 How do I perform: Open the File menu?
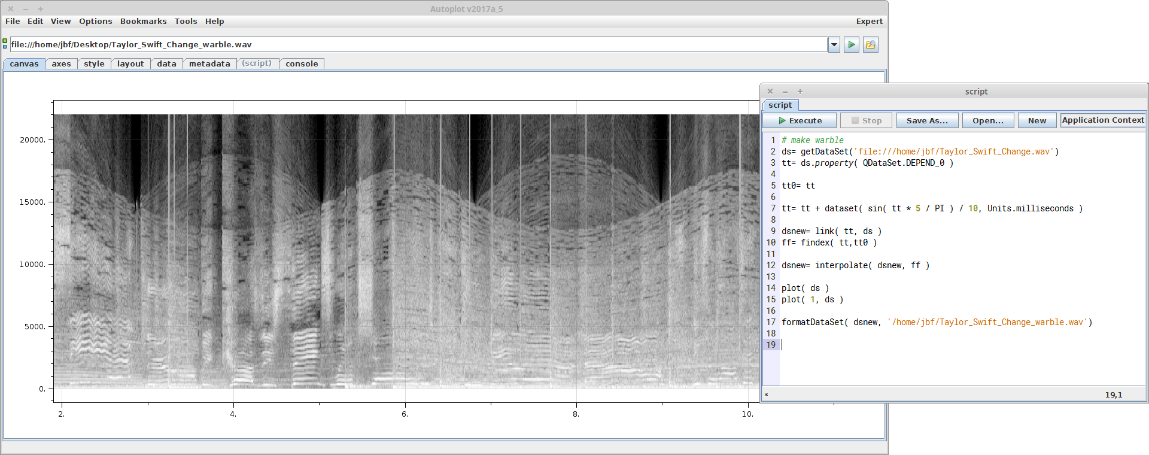[12, 21]
